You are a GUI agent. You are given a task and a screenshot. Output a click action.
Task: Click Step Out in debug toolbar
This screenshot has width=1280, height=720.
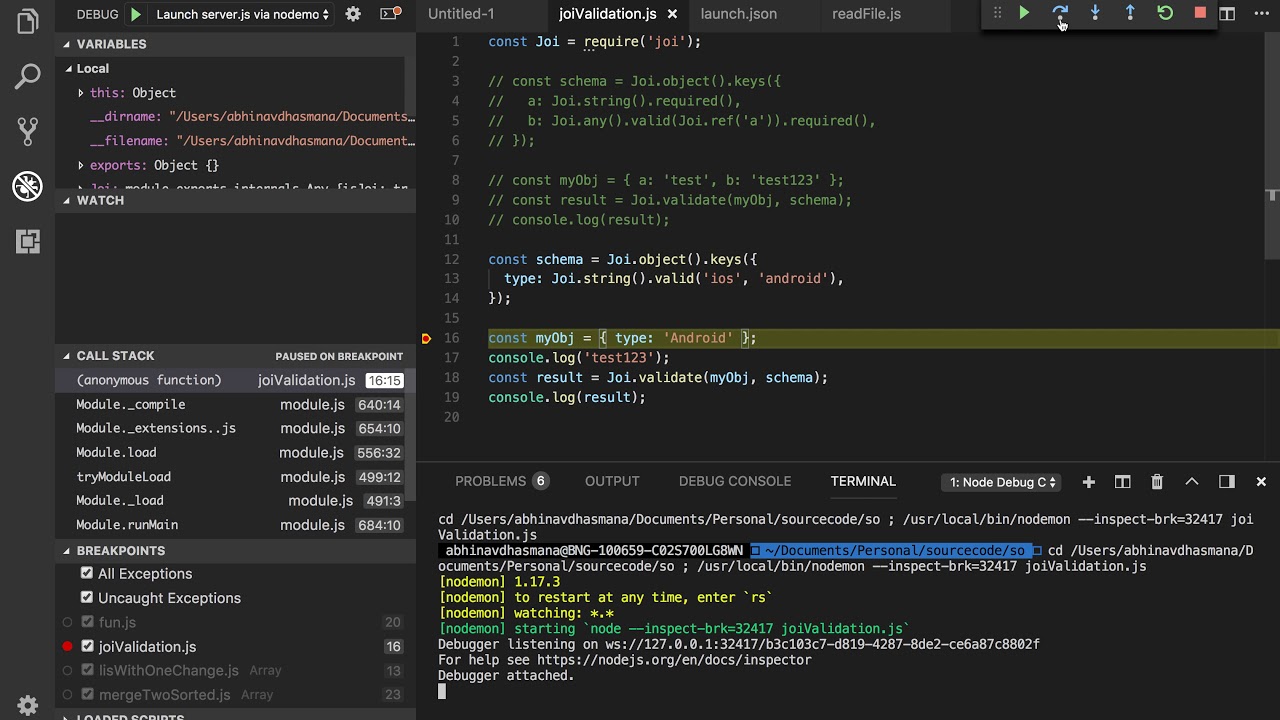point(1130,13)
